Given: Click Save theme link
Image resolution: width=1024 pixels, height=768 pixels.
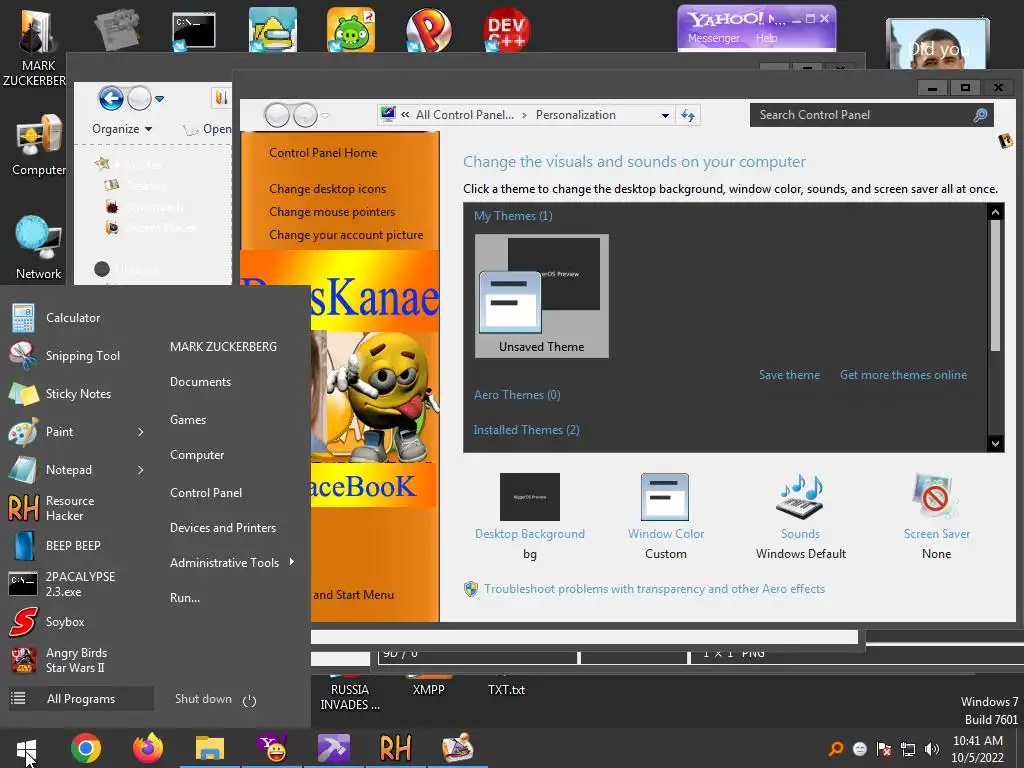Looking at the screenshot, I should coord(789,375).
